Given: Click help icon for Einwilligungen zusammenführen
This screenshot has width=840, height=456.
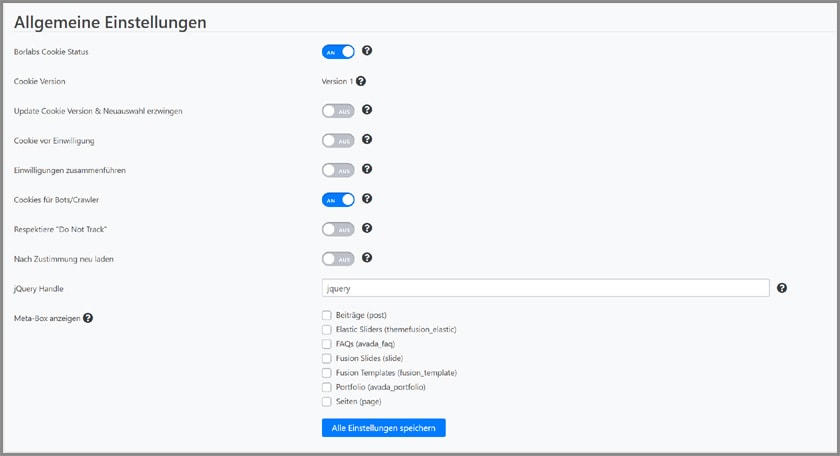Looking at the screenshot, I should (367, 170).
